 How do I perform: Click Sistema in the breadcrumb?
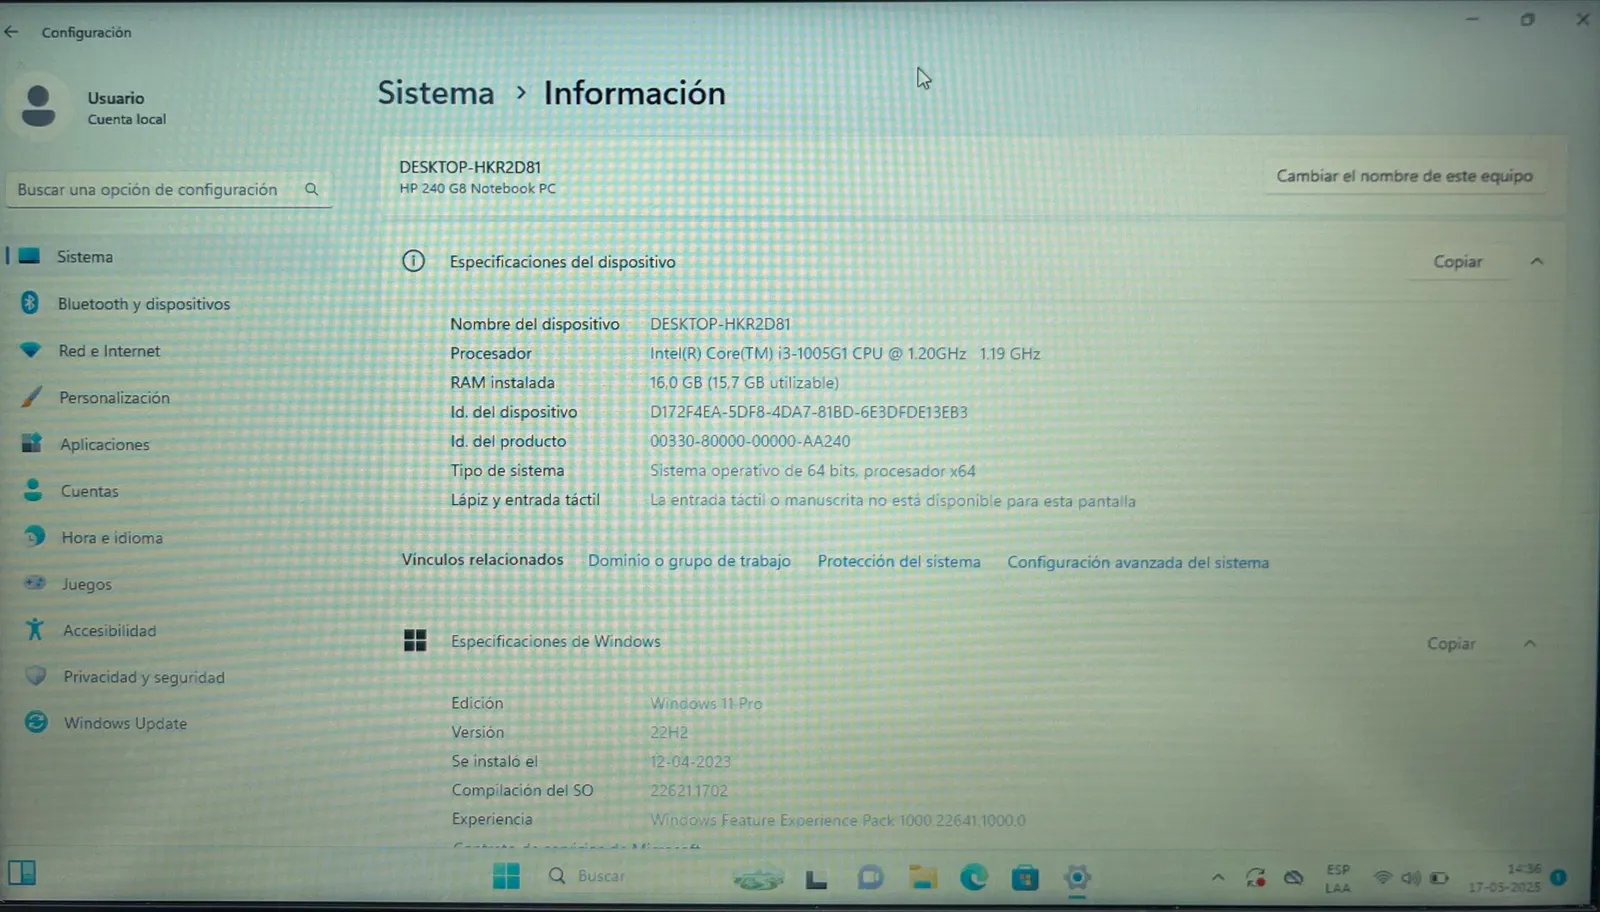(x=436, y=93)
